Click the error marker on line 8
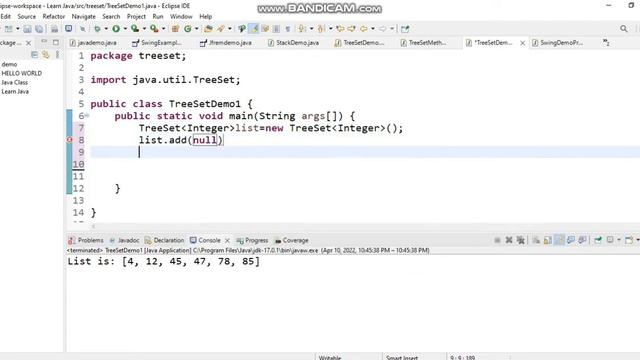Viewport: 640px width, 360px height. point(69,140)
